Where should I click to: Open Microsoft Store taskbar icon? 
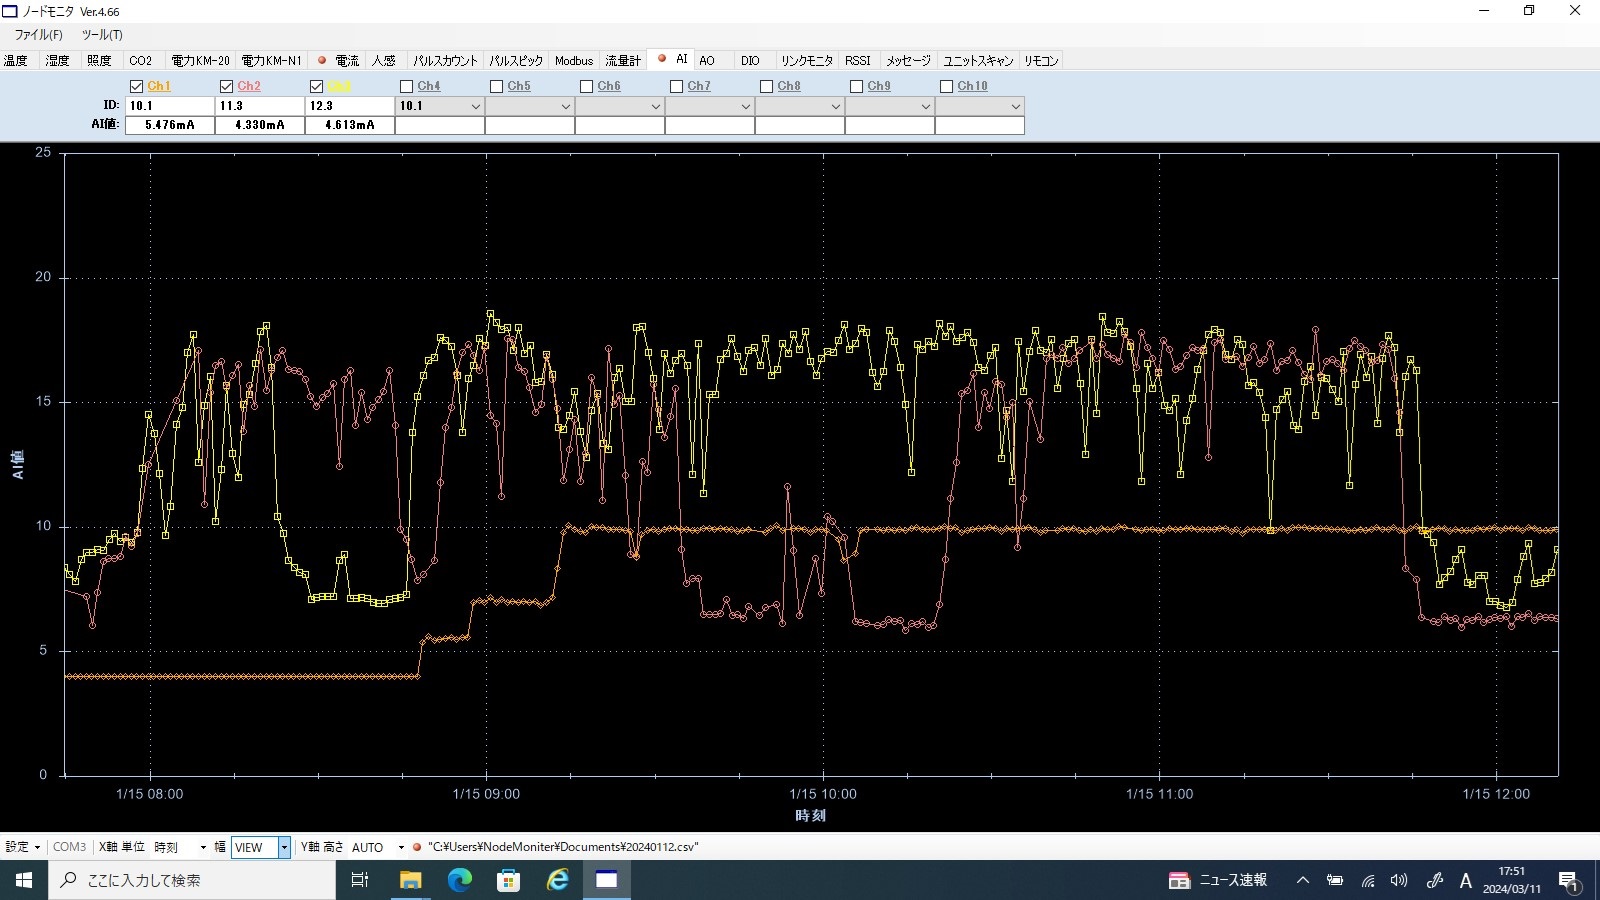click(508, 880)
